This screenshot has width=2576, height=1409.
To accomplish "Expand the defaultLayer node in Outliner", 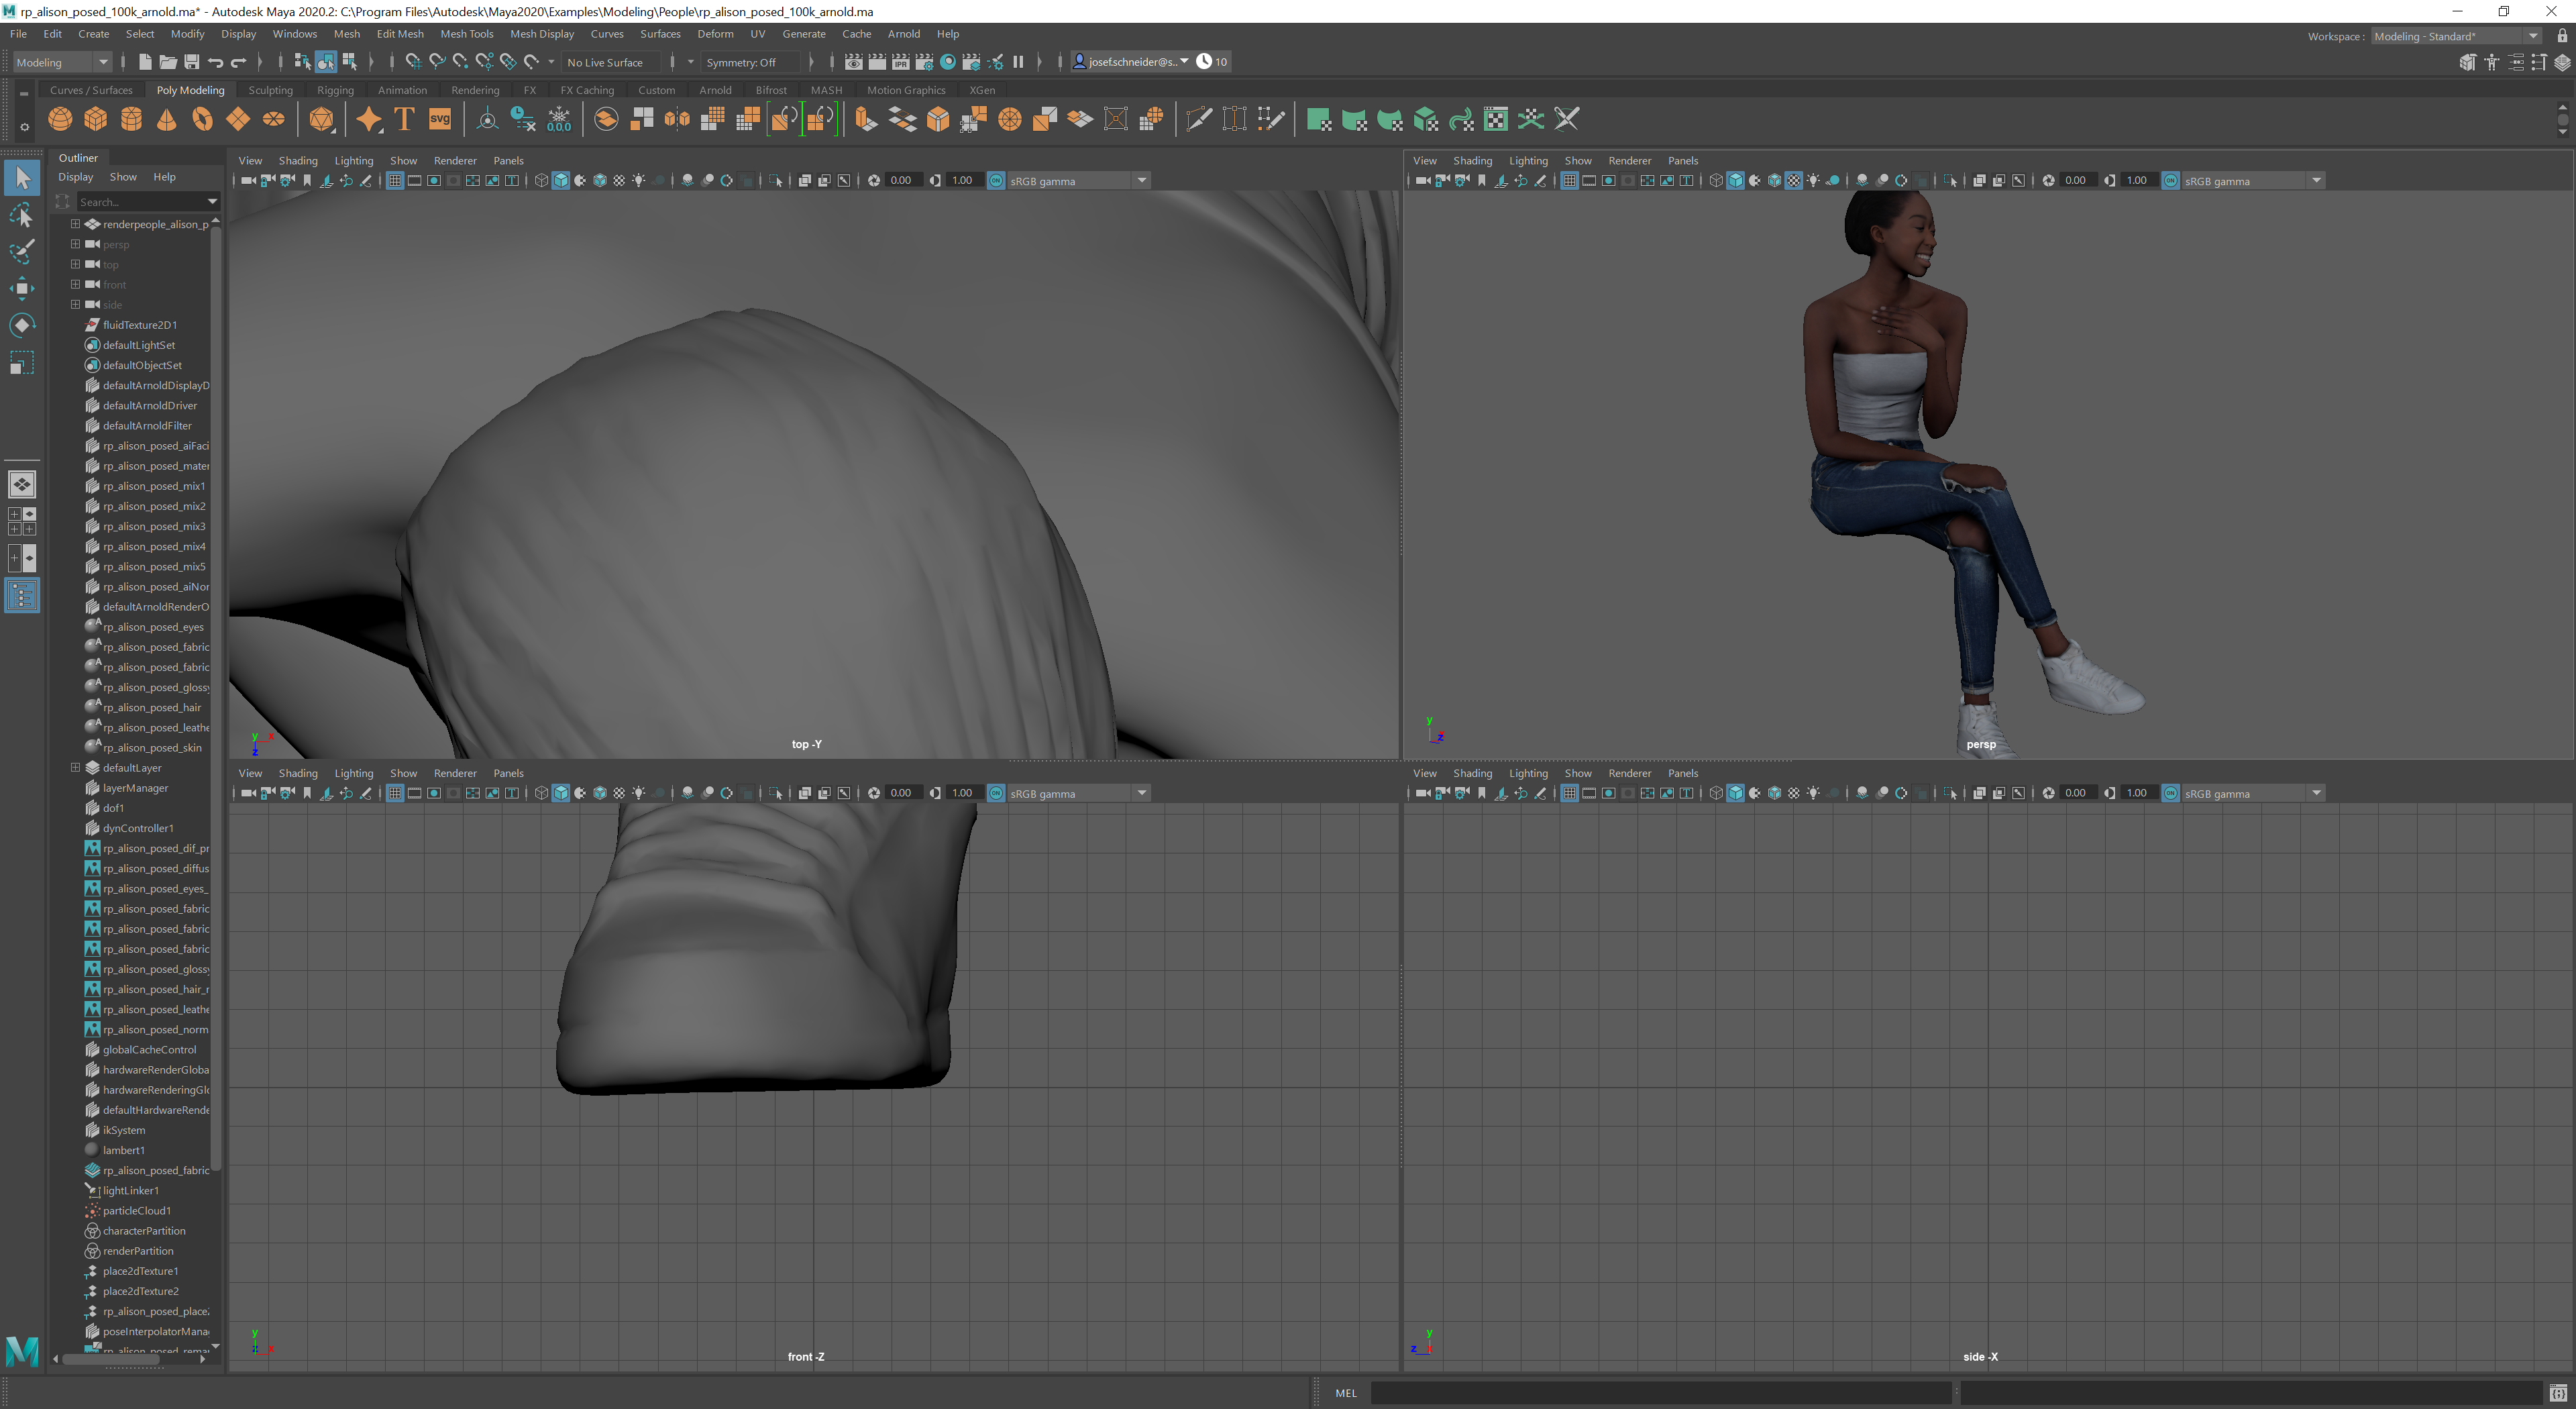I will [x=75, y=768].
